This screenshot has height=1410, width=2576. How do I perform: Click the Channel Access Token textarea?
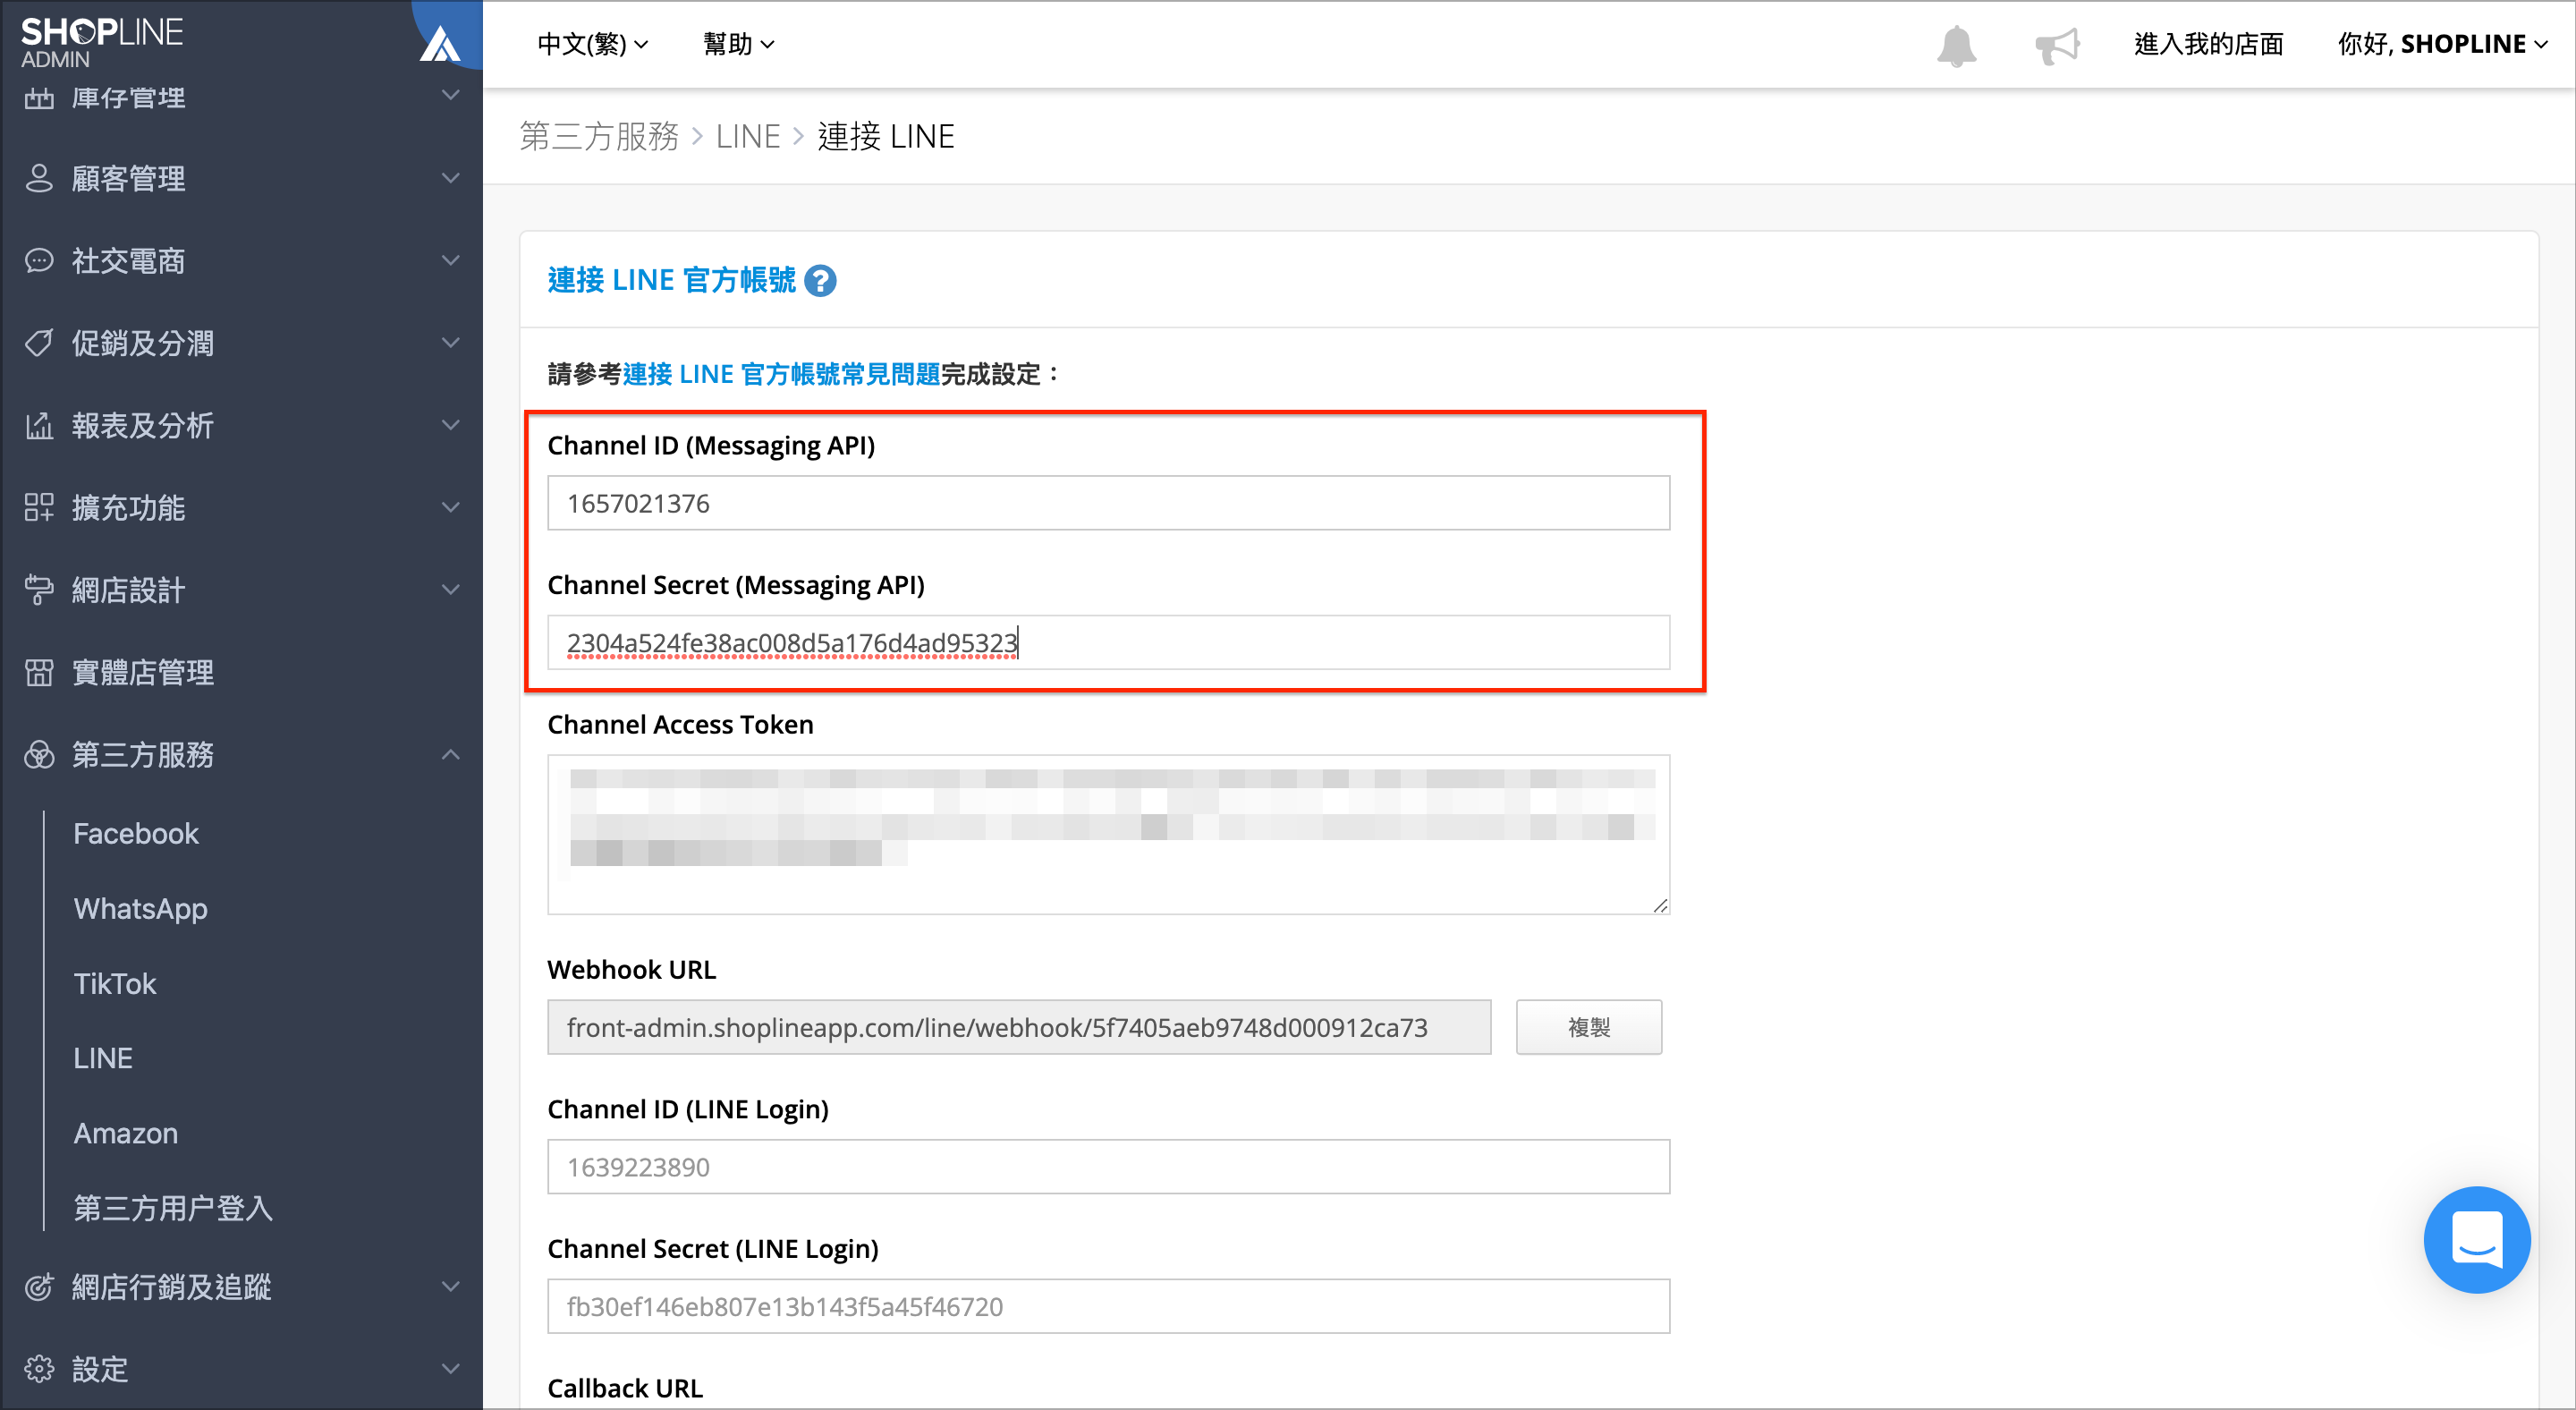point(1108,834)
